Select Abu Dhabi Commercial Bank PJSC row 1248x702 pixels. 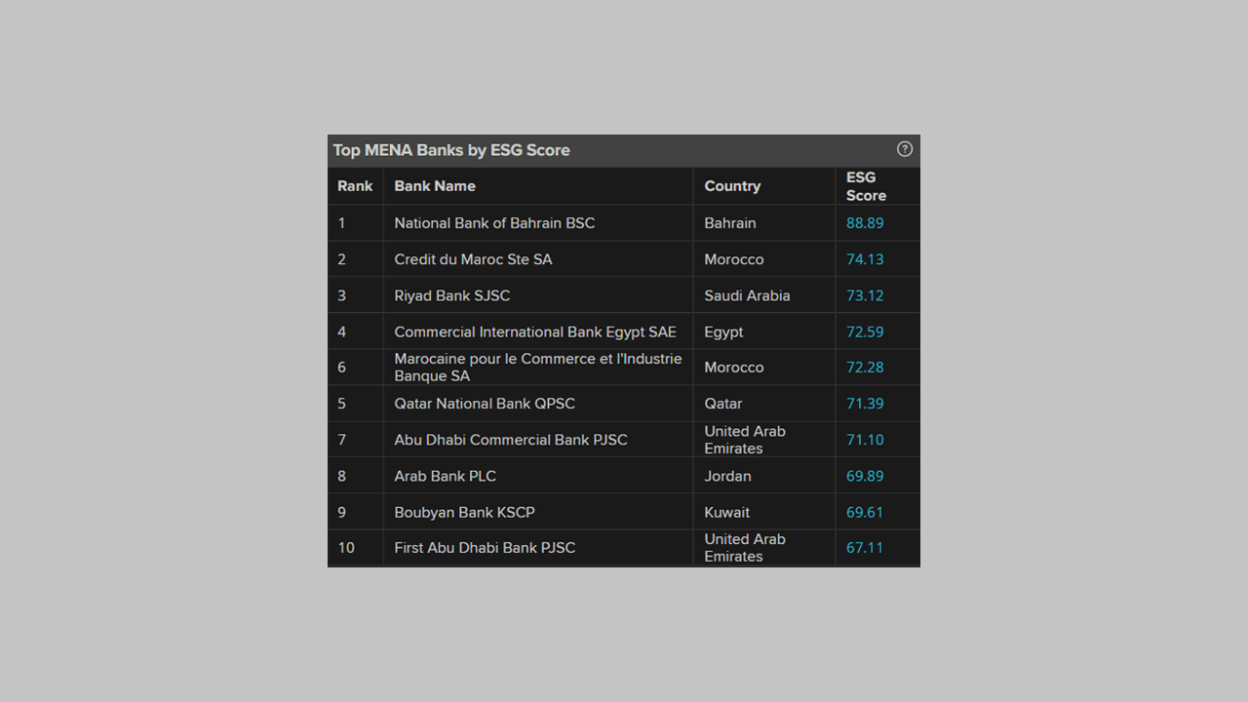[x=511, y=439]
